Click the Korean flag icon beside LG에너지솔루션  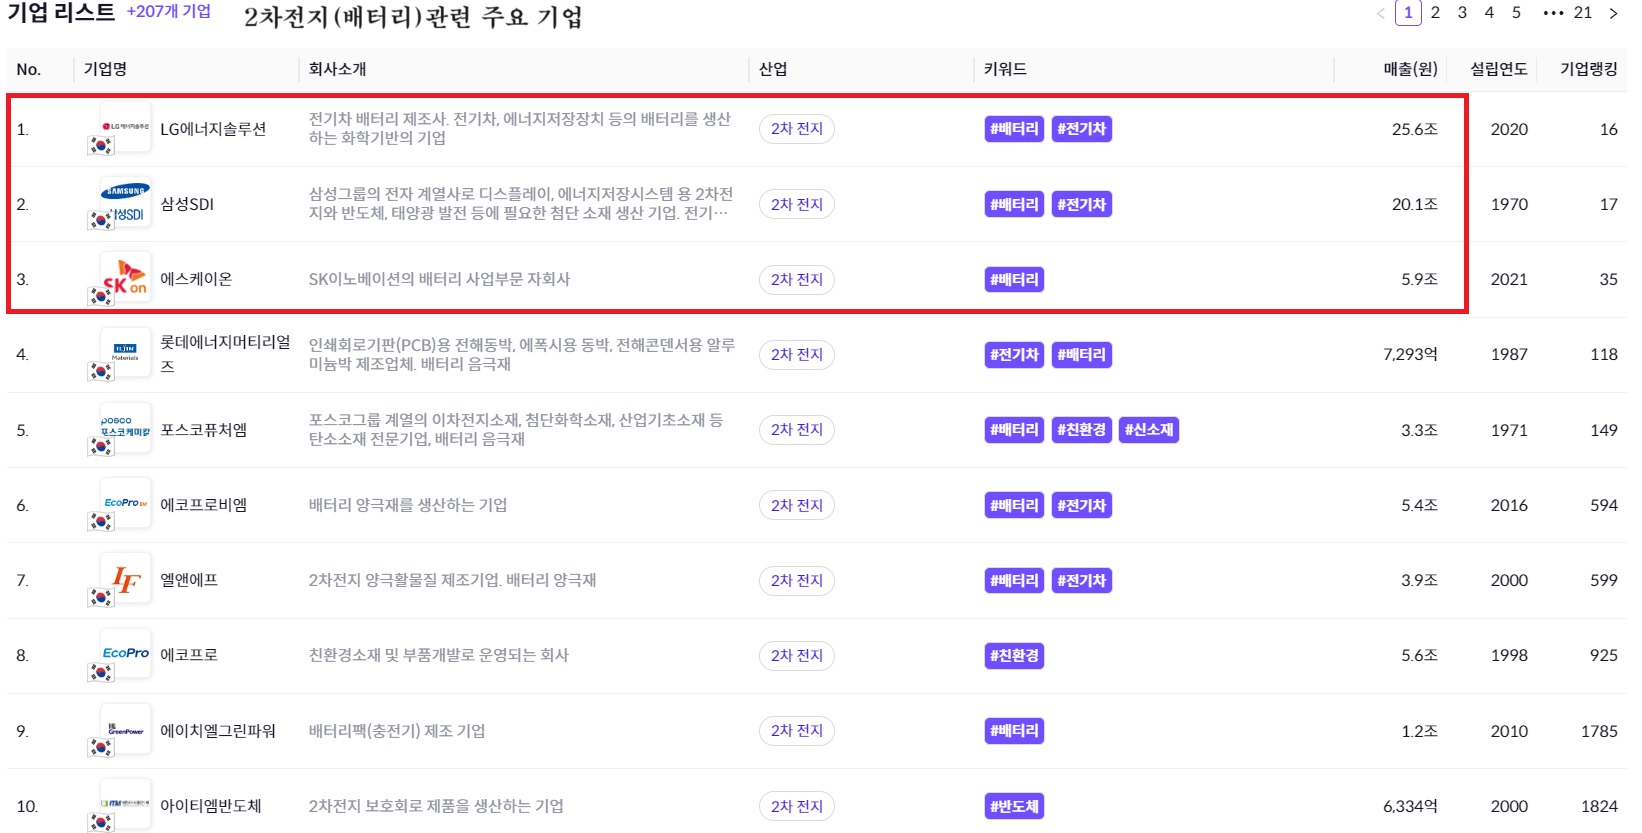point(101,145)
